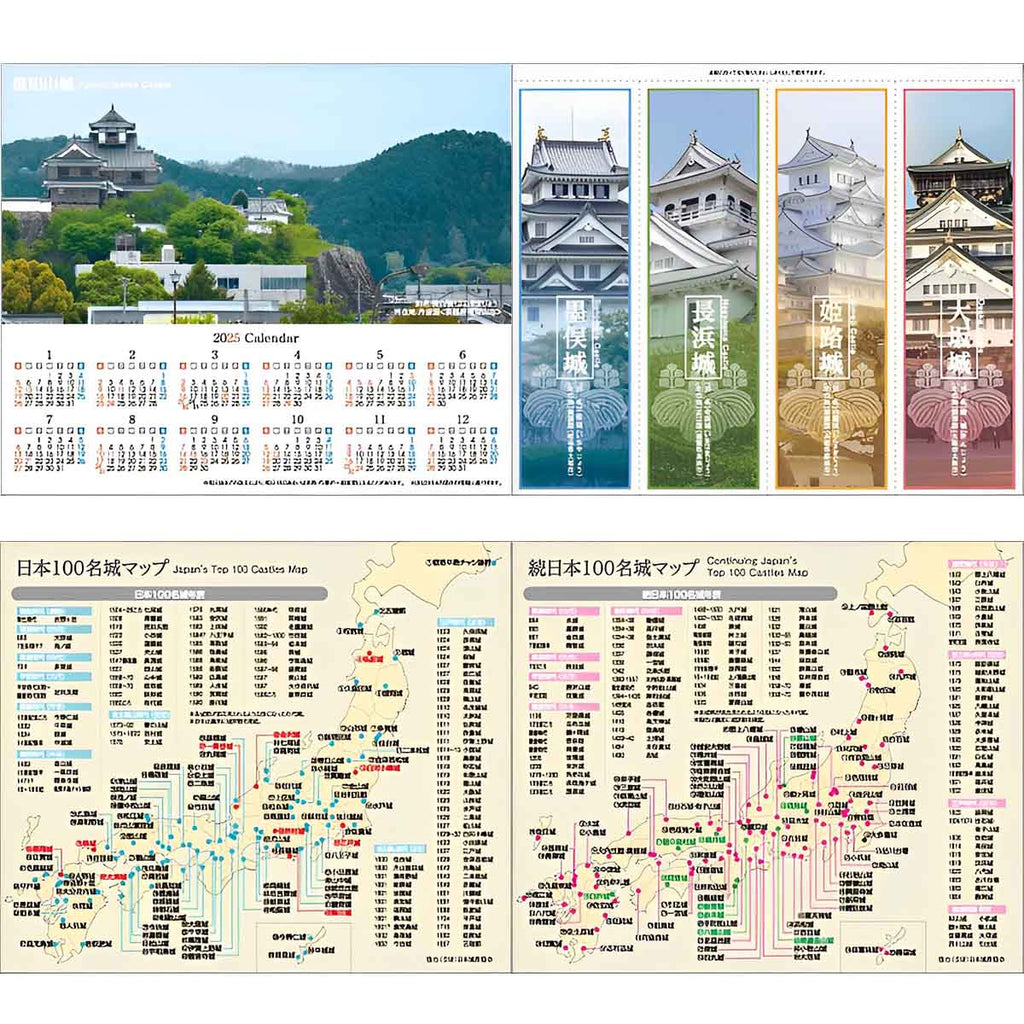
Task: Click the gray chronology header bar on right map
Action: pyautogui.click(x=680, y=594)
